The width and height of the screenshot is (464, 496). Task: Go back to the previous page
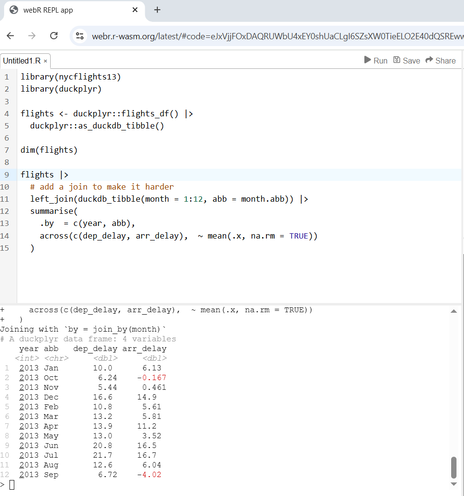pos(11,36)
